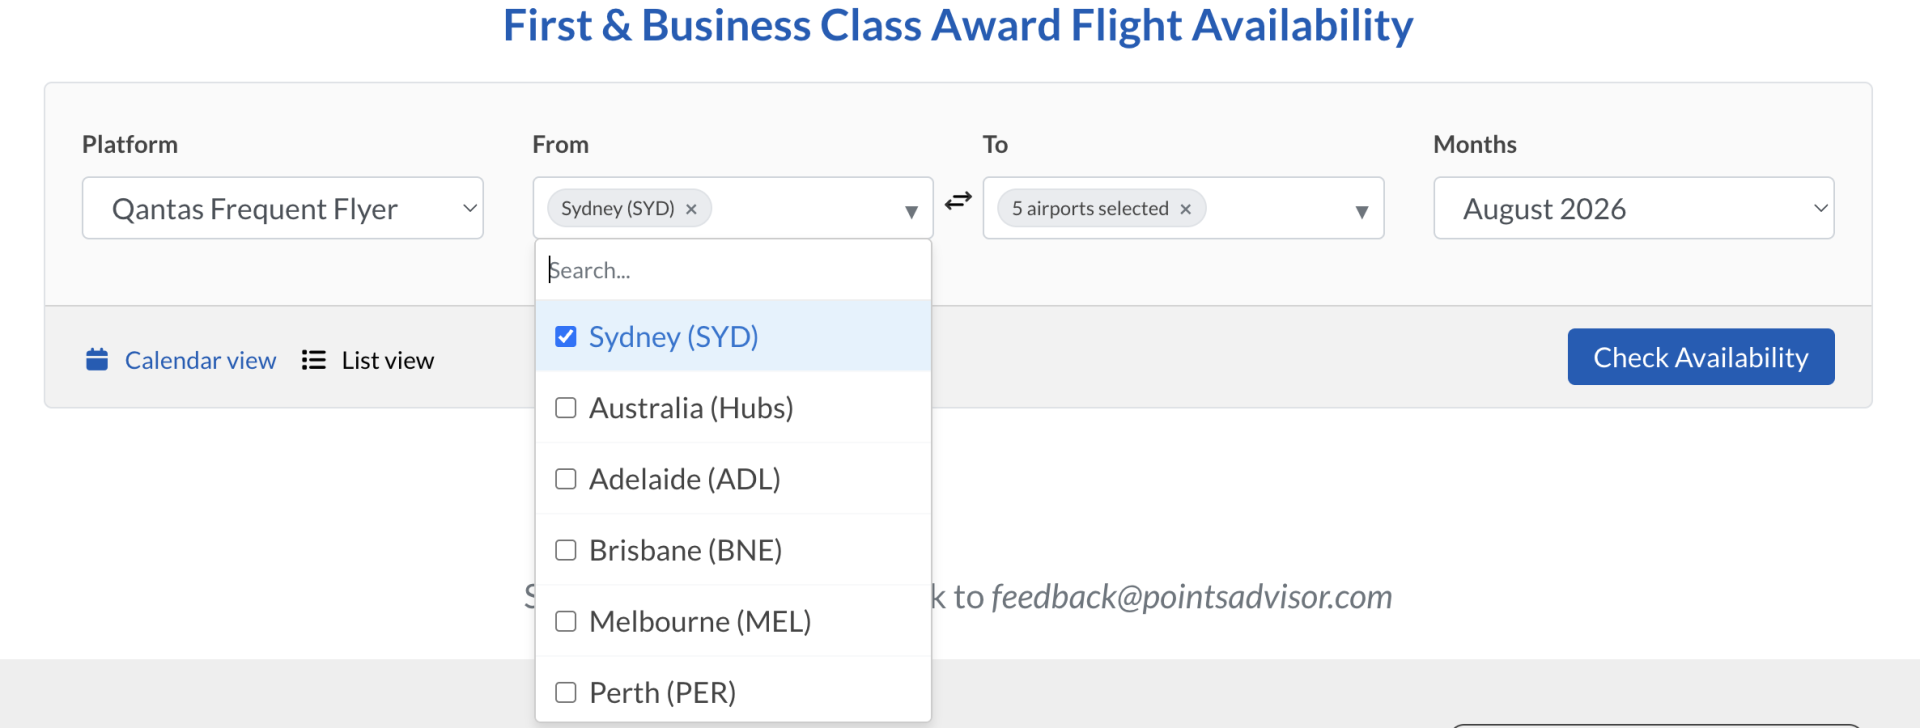The image size is (1920, 728).
Task: Check the Brisbane (BNE) option
Action: pyautogui.click(x=566, y=550)
